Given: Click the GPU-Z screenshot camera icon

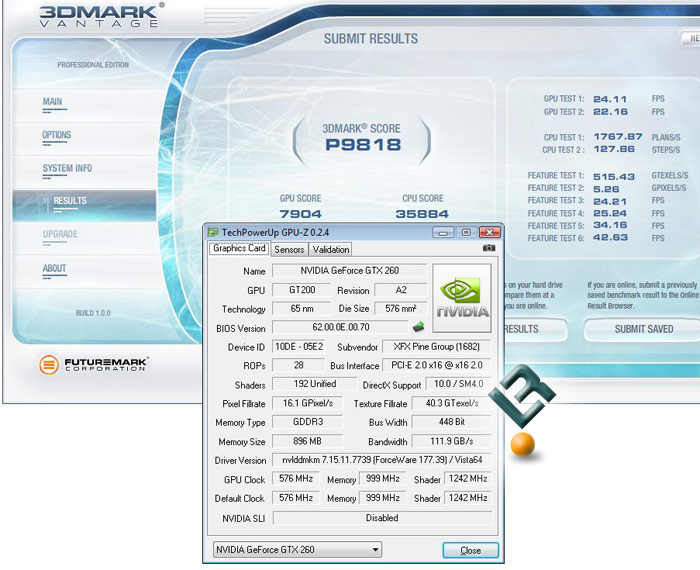Looking at the screenshot, I should pyautogui.click(x=489, y=248).
